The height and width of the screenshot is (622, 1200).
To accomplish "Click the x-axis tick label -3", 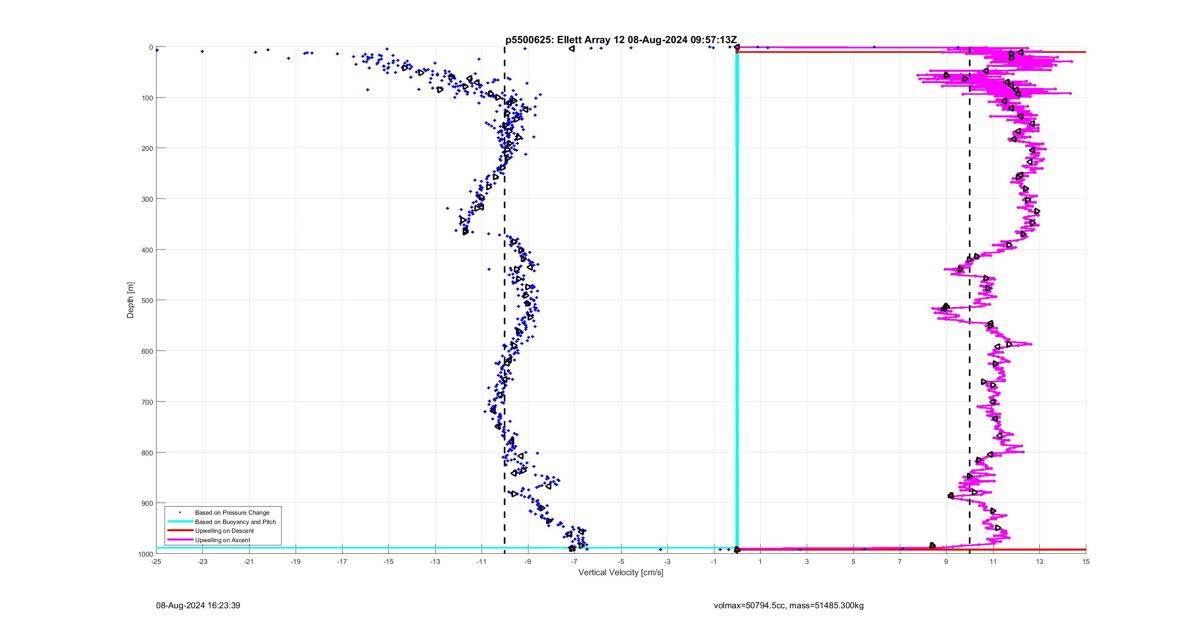I will 668,562.
